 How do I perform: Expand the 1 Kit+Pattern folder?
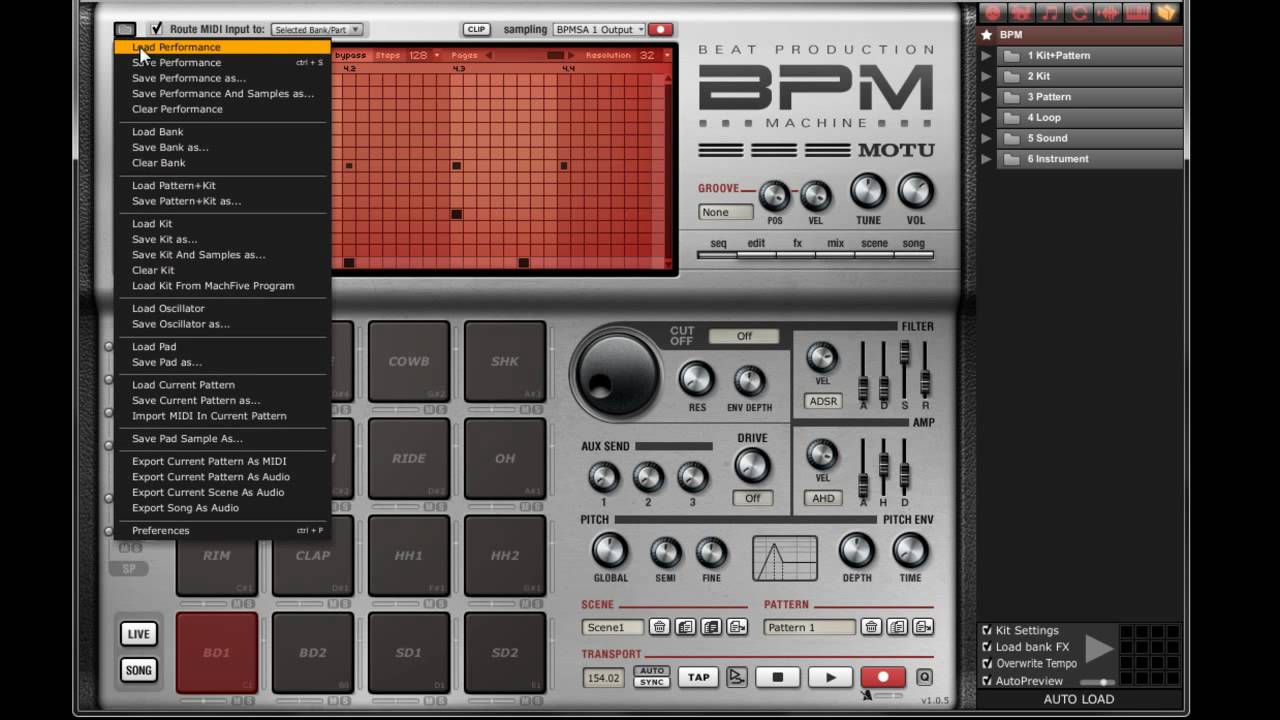pos(987,55)
